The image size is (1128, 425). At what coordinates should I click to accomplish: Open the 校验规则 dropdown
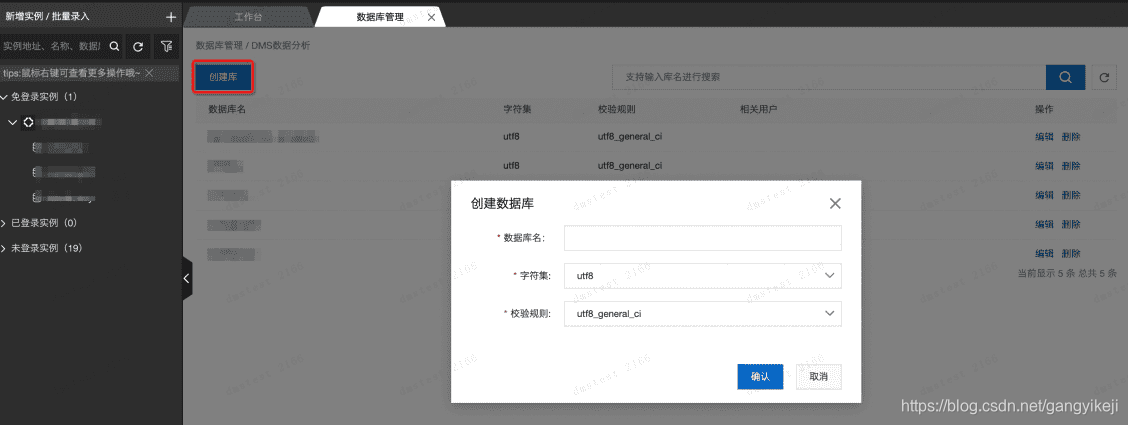tap(703, 314)
